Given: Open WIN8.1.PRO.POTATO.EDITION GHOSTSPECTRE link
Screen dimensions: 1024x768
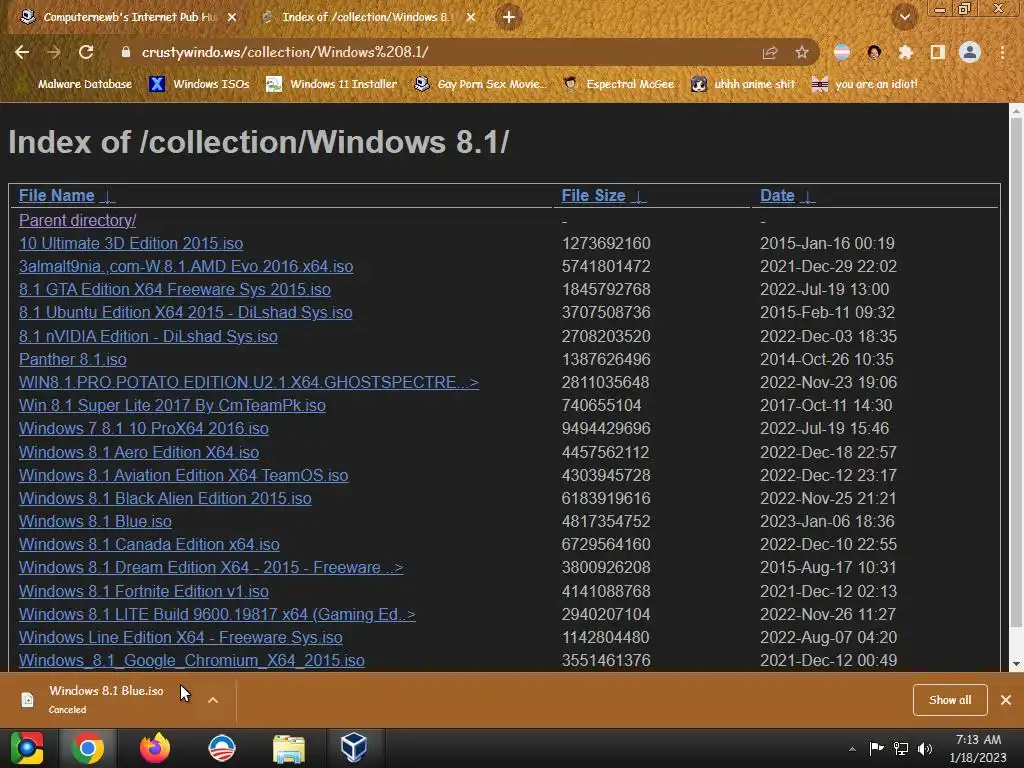Looking at the screenshot, I should [249, 382].
